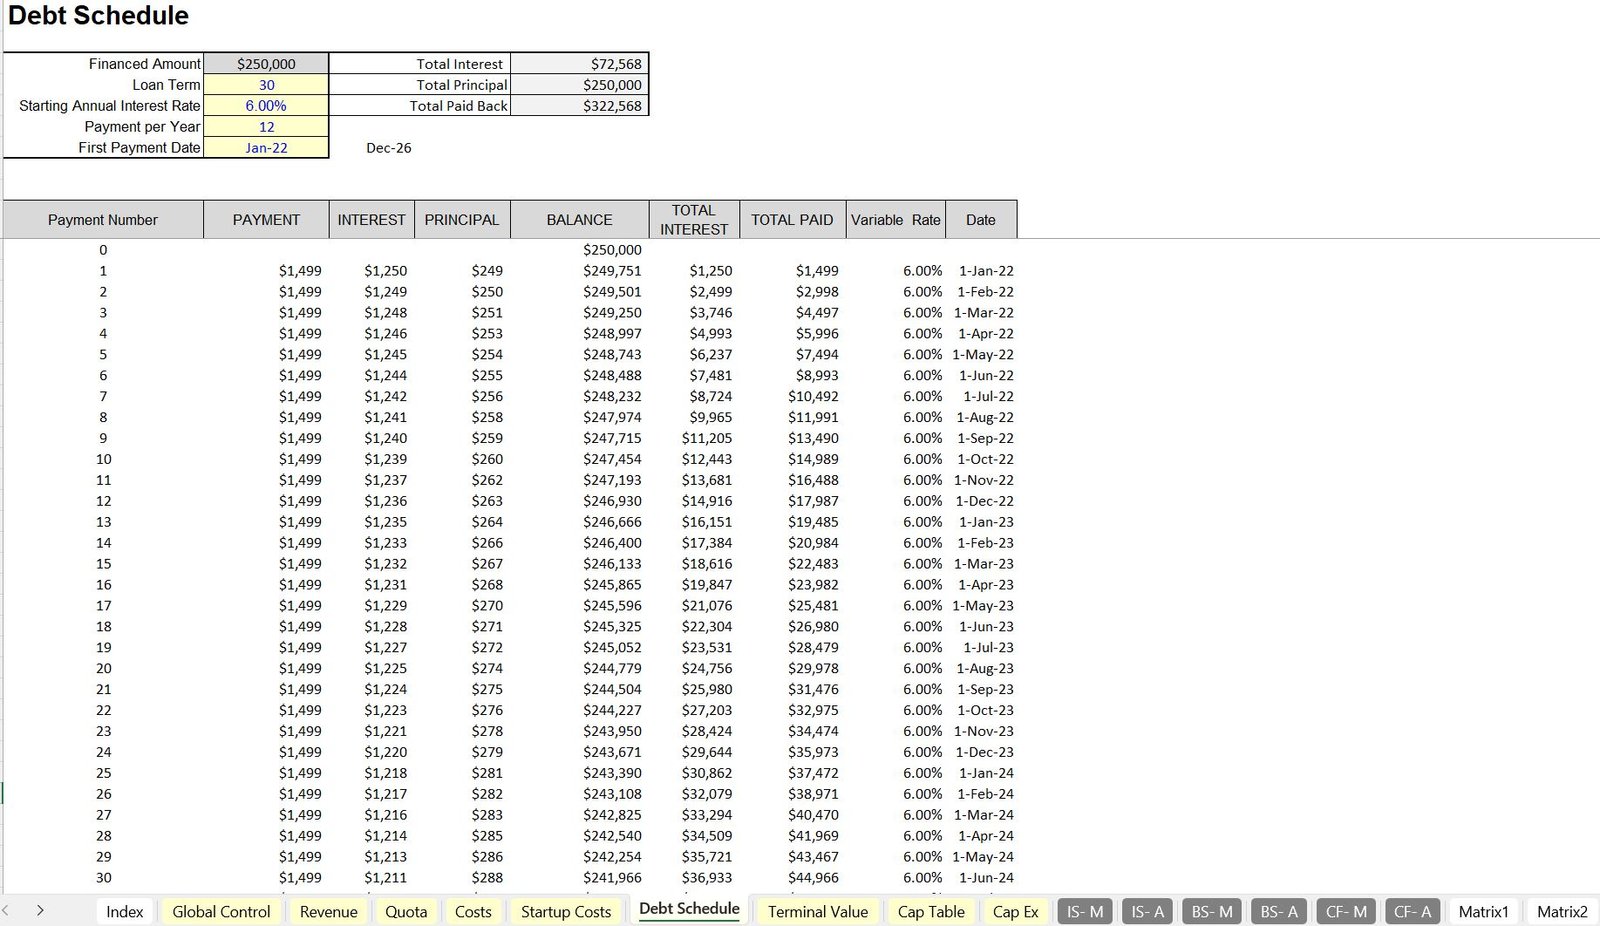
Task: Open the BS- A sheet tab
Action: pyautogui.click(x=1279, y=911)
